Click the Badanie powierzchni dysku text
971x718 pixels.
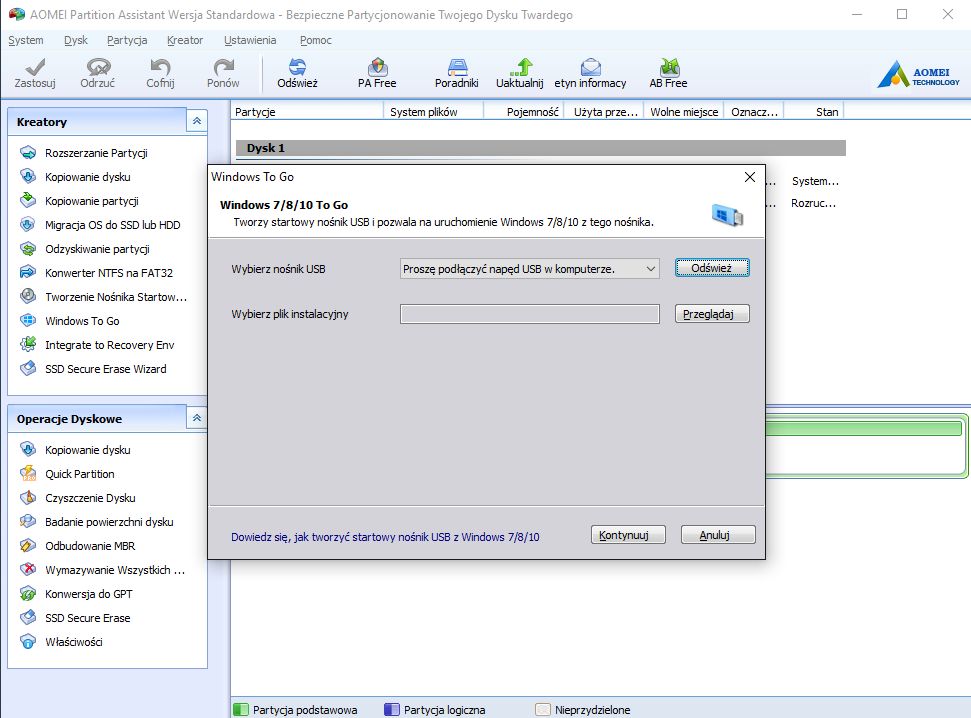pyautogui.click(x=109, y=522)
